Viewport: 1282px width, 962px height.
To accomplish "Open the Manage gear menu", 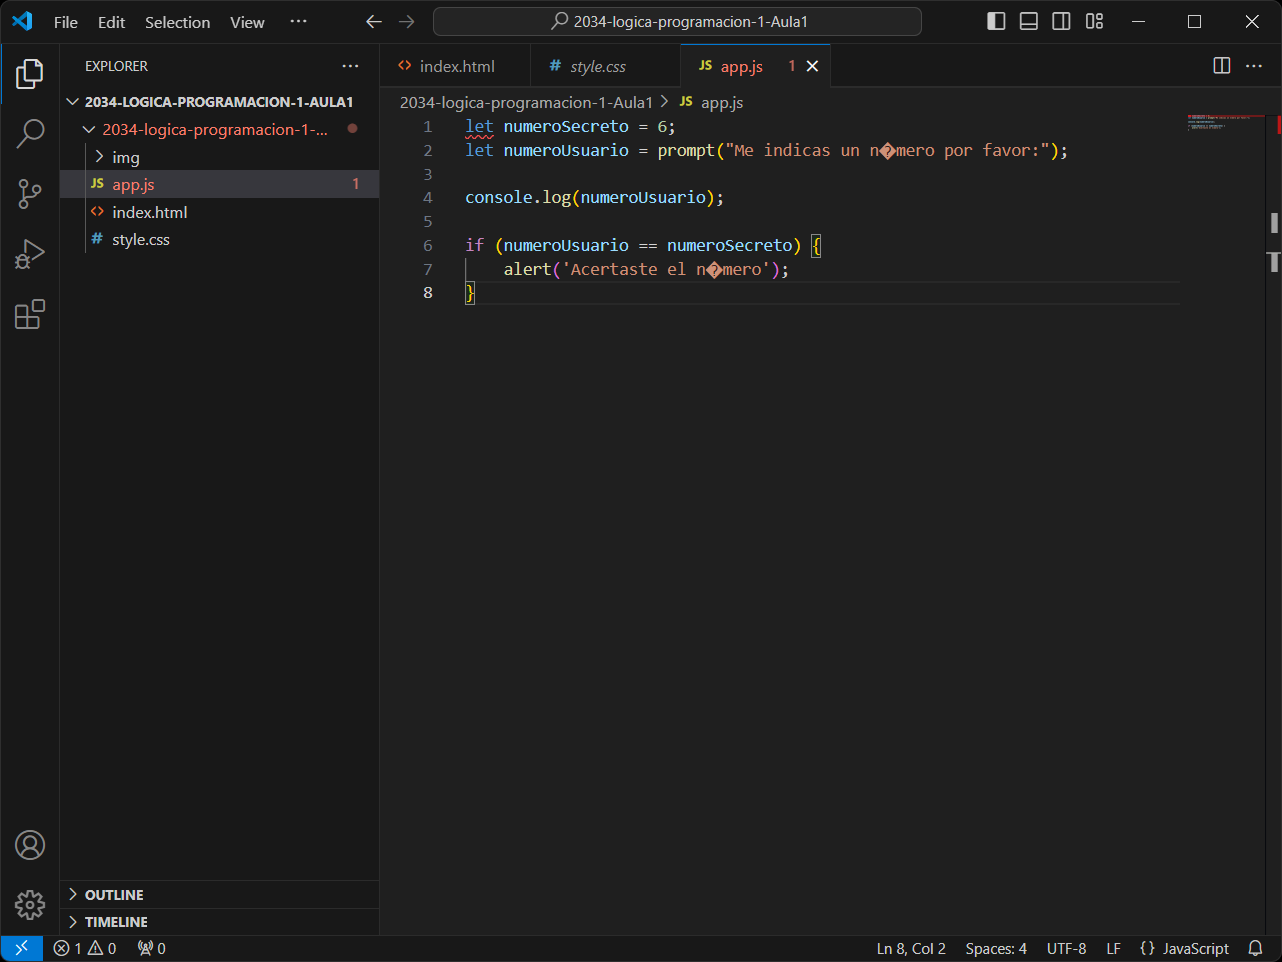I will (30, 904).
